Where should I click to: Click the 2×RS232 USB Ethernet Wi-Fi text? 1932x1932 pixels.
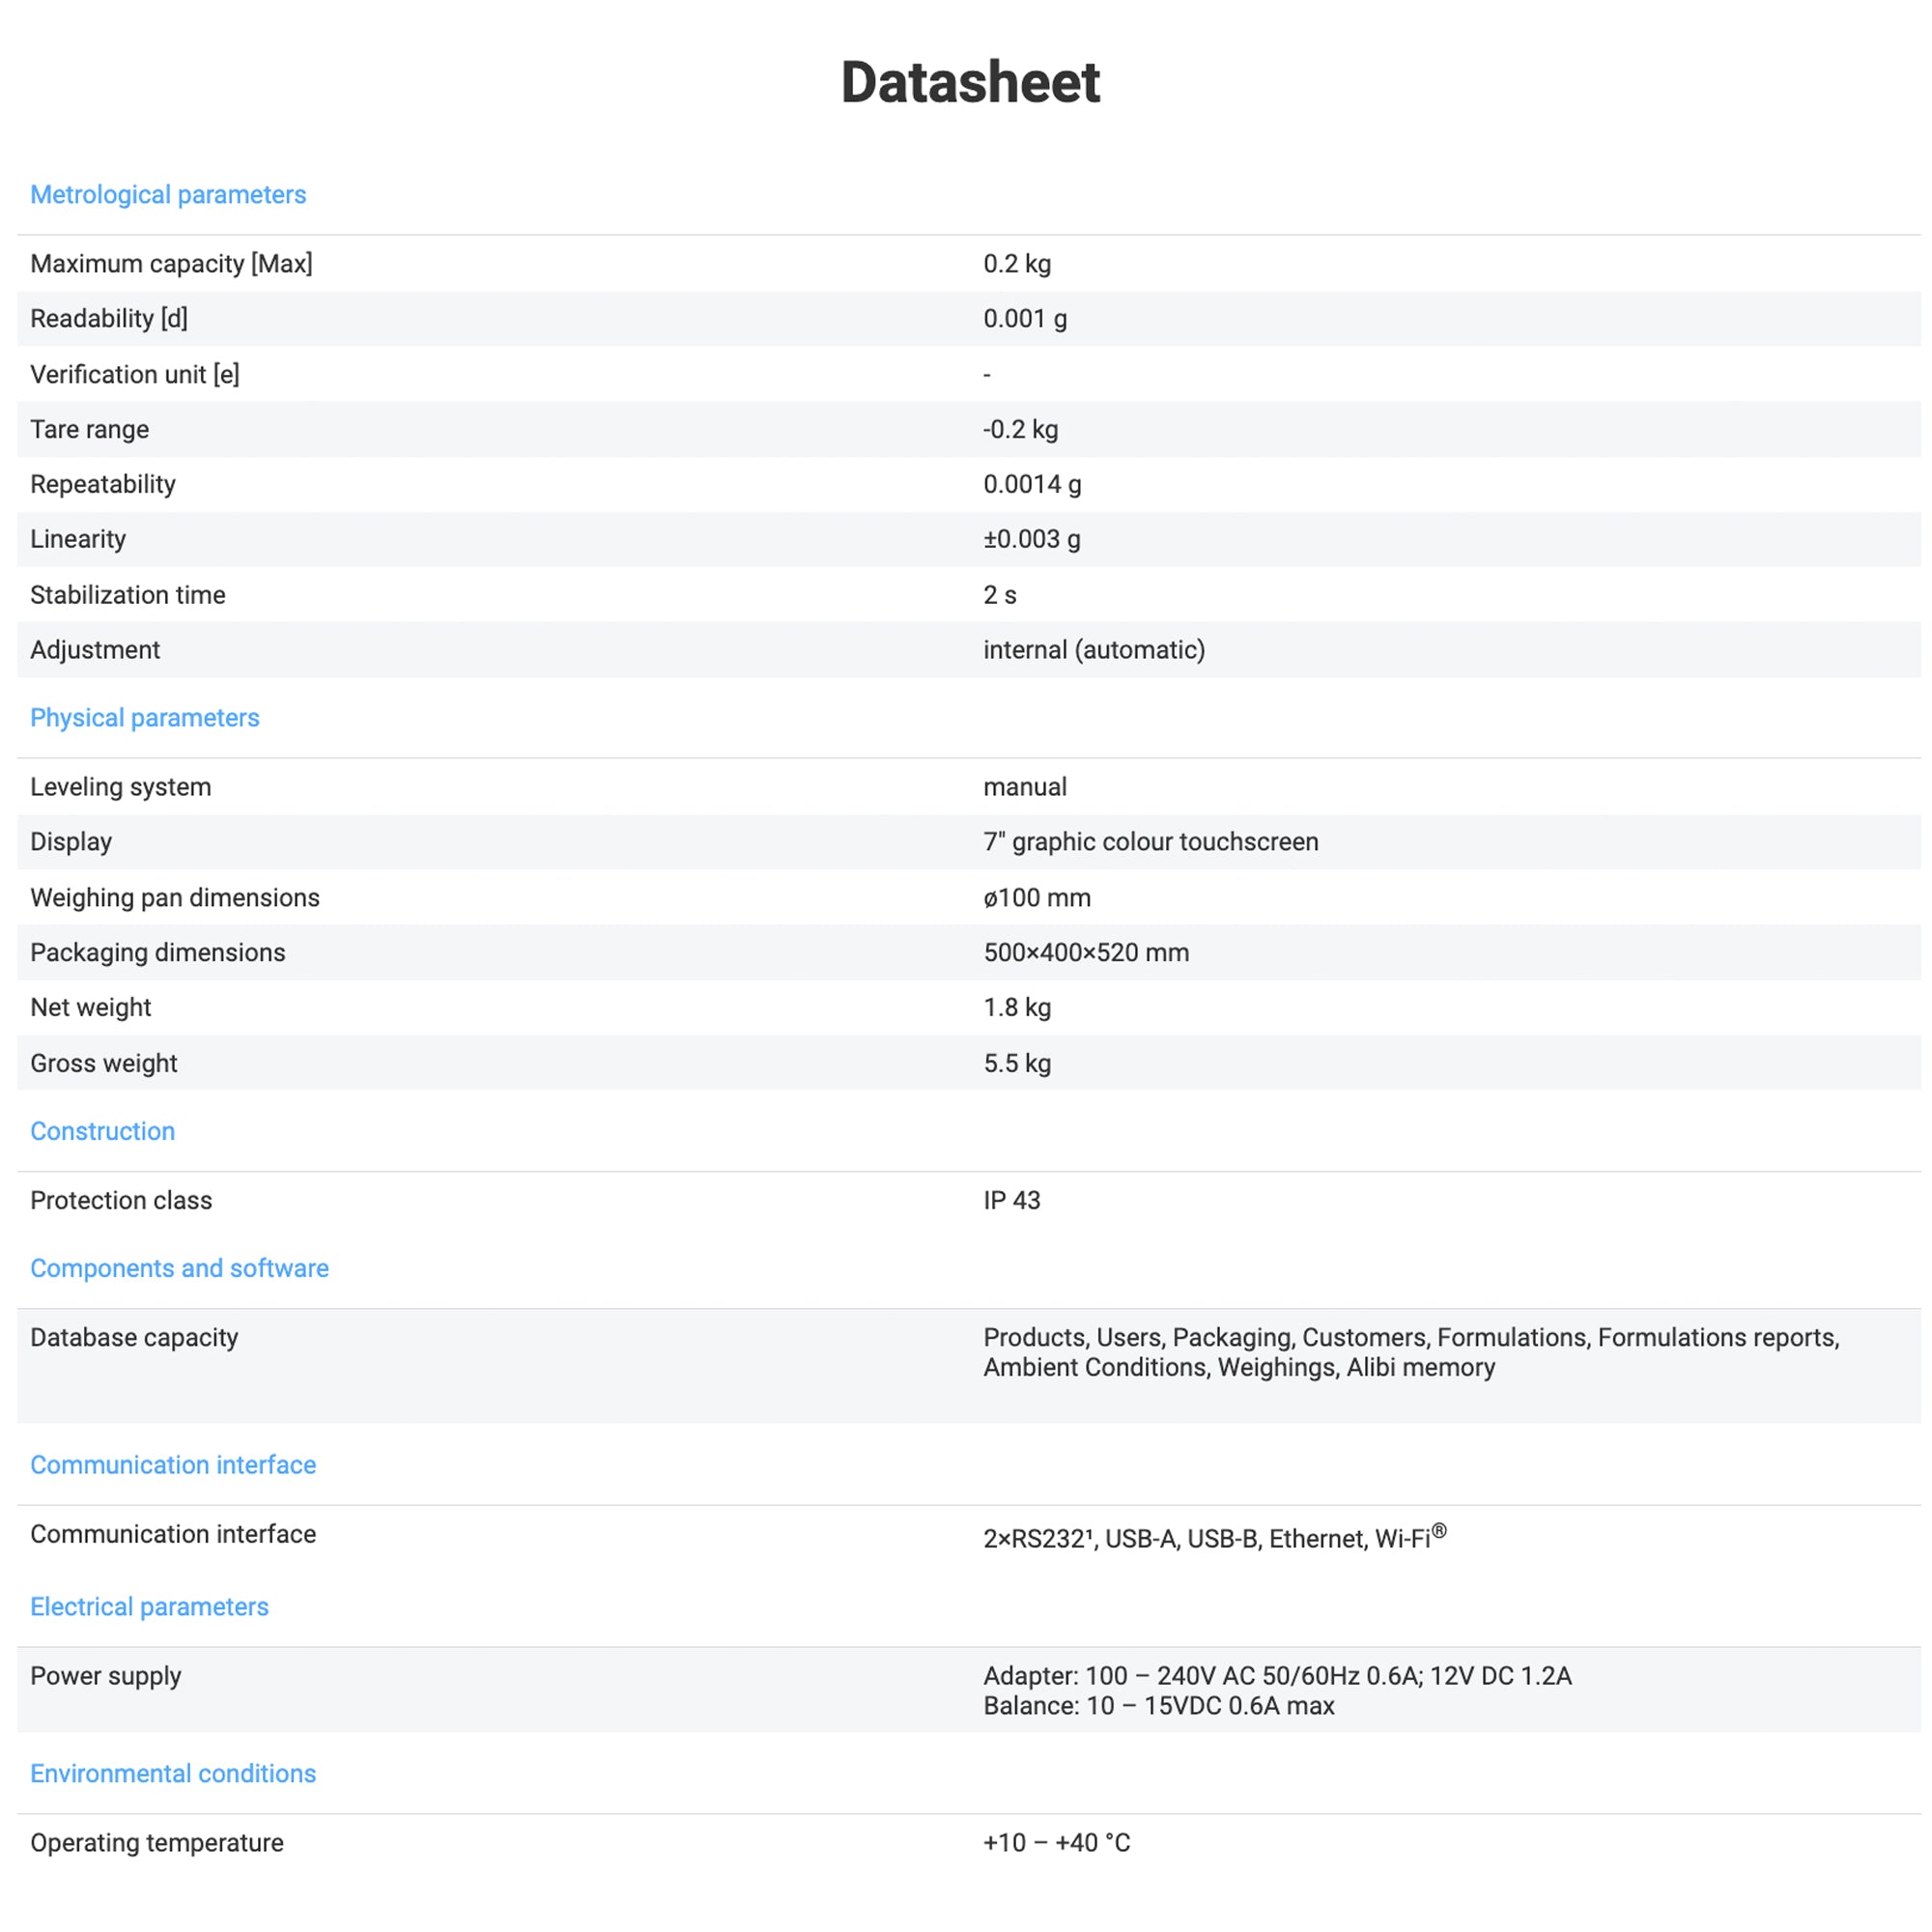(1212, 1537)
